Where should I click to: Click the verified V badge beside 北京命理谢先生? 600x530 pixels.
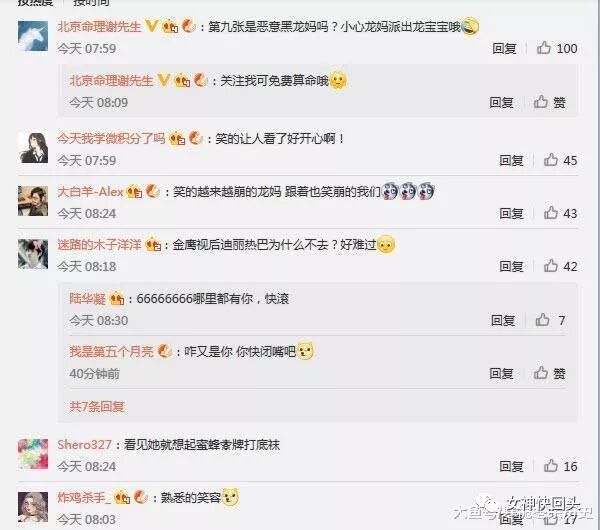pyautogui.click(x=152, y=26)
